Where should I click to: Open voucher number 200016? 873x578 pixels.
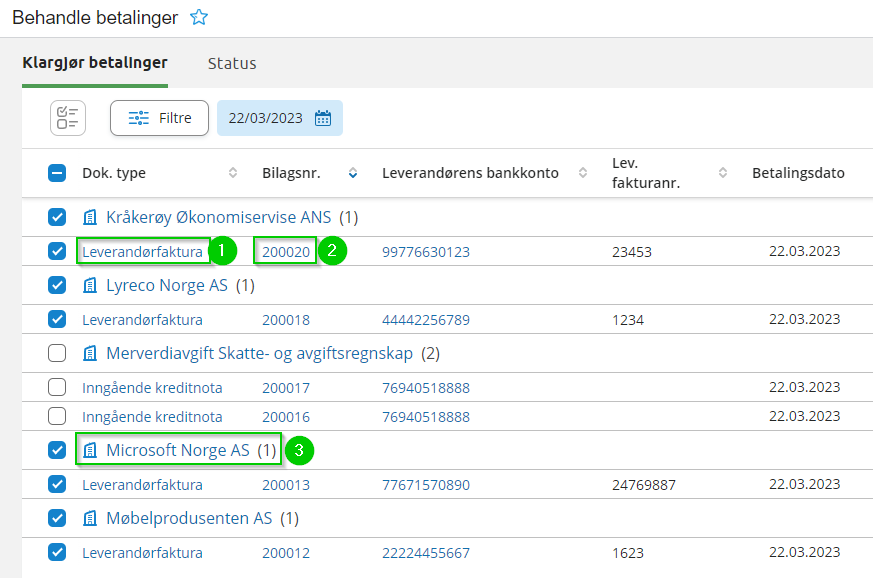pyautogui.click(x=286, y=417)
